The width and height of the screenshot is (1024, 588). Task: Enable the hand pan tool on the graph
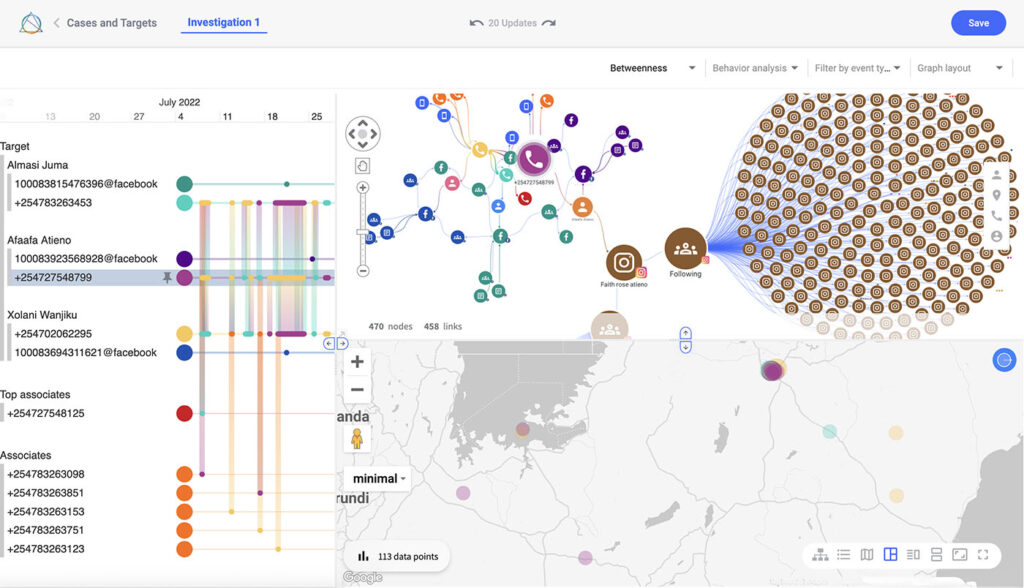(x=363, y=166)
